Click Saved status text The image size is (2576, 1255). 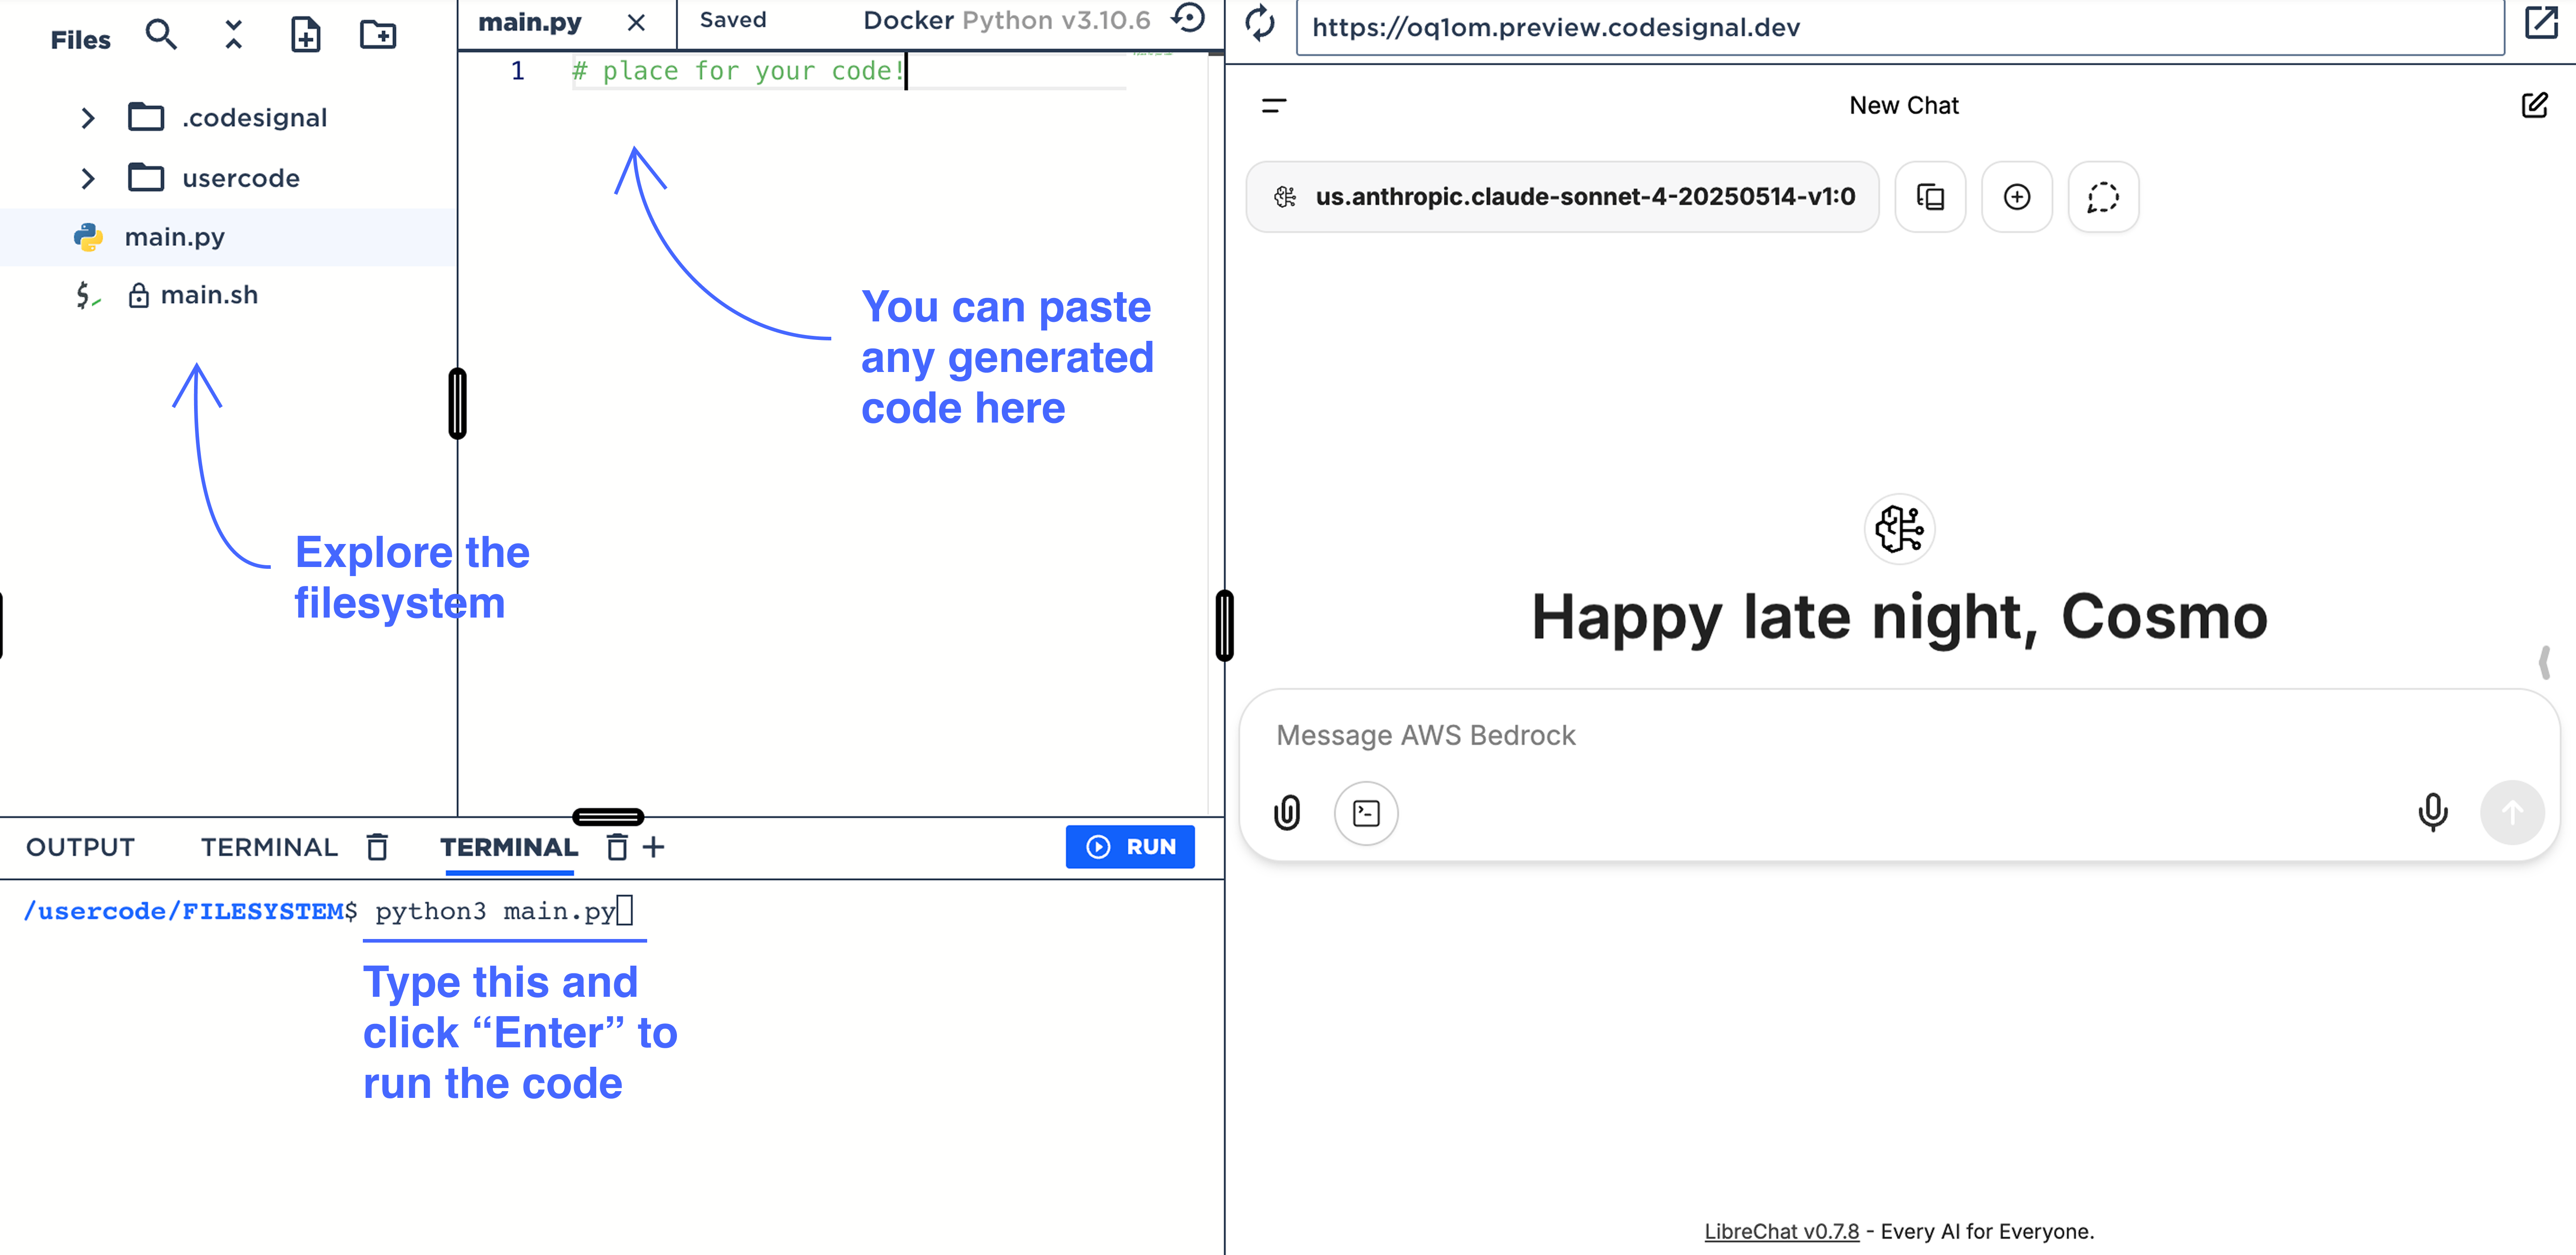point(733,20)
